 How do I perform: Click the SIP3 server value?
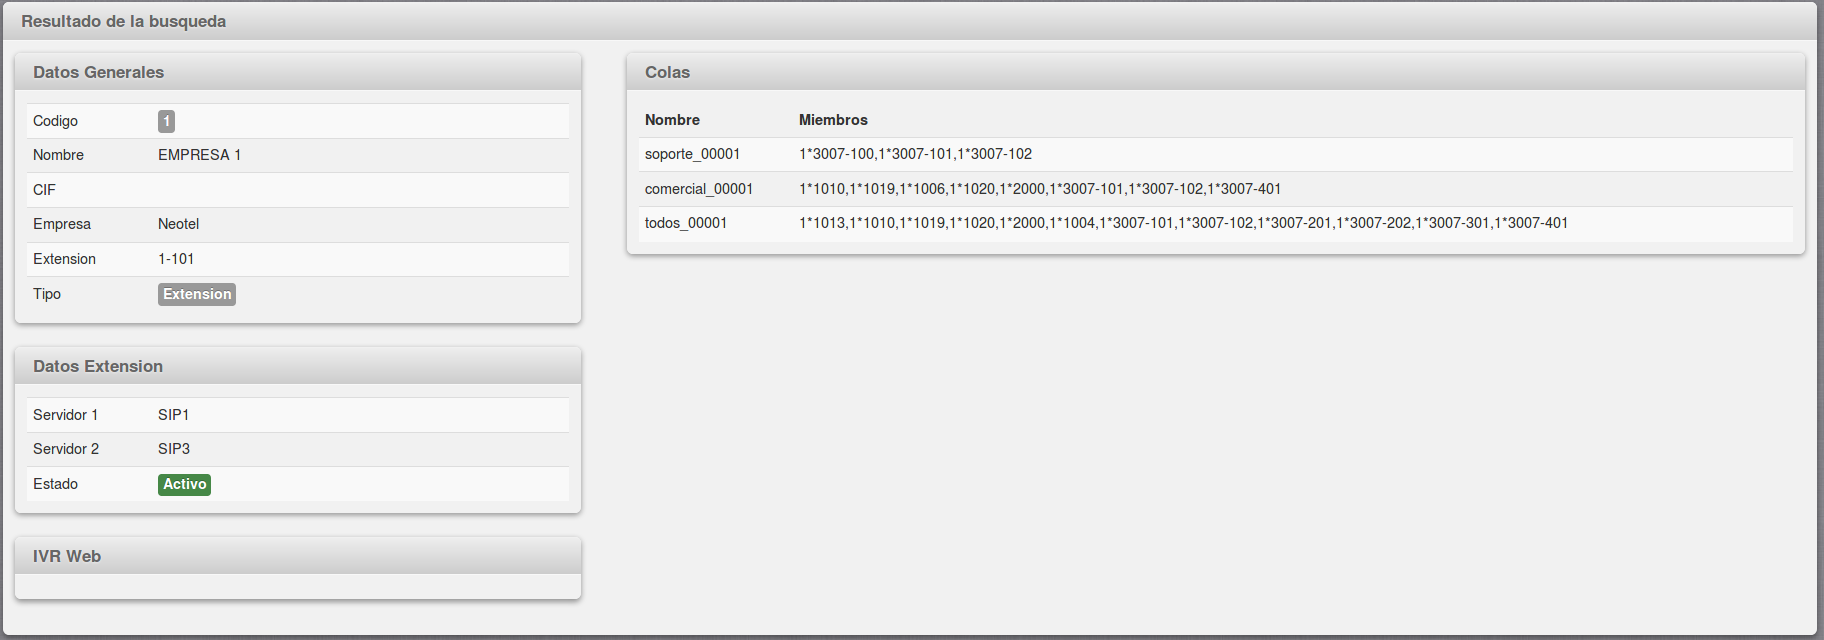(x=174, y=449)
